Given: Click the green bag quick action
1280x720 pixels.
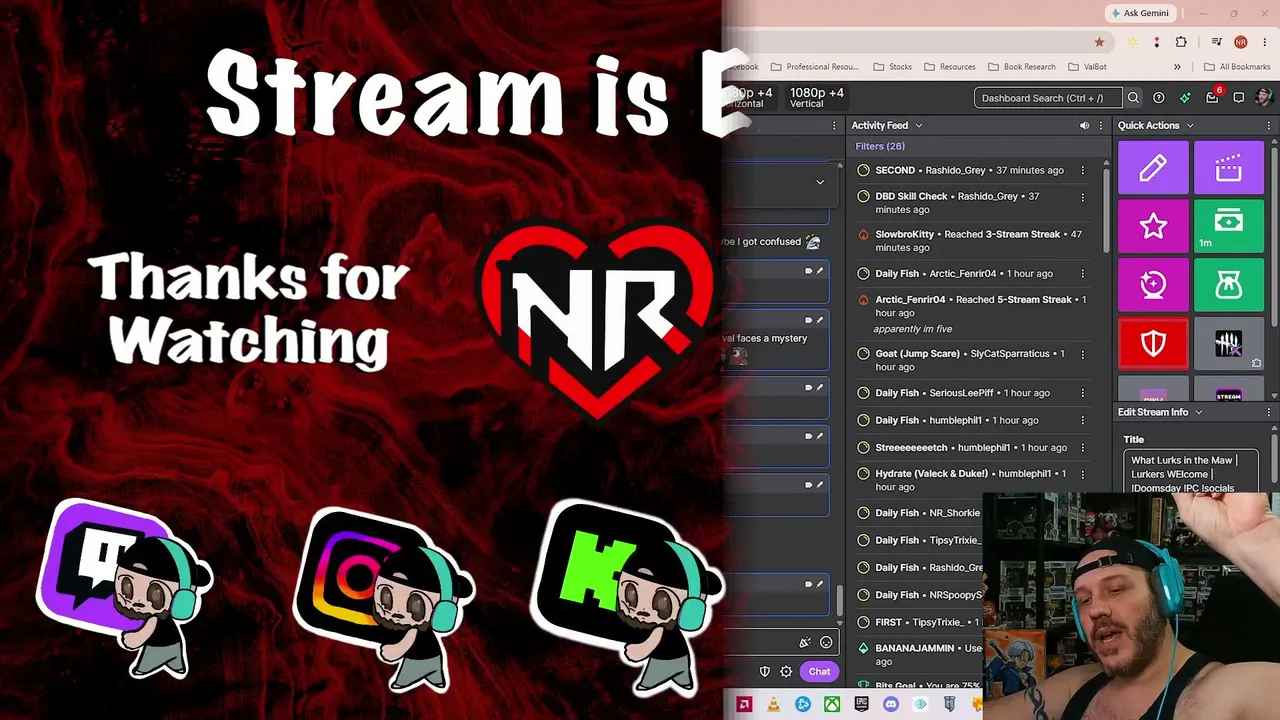Looking at the screenshot, I should coord(1229,285).
